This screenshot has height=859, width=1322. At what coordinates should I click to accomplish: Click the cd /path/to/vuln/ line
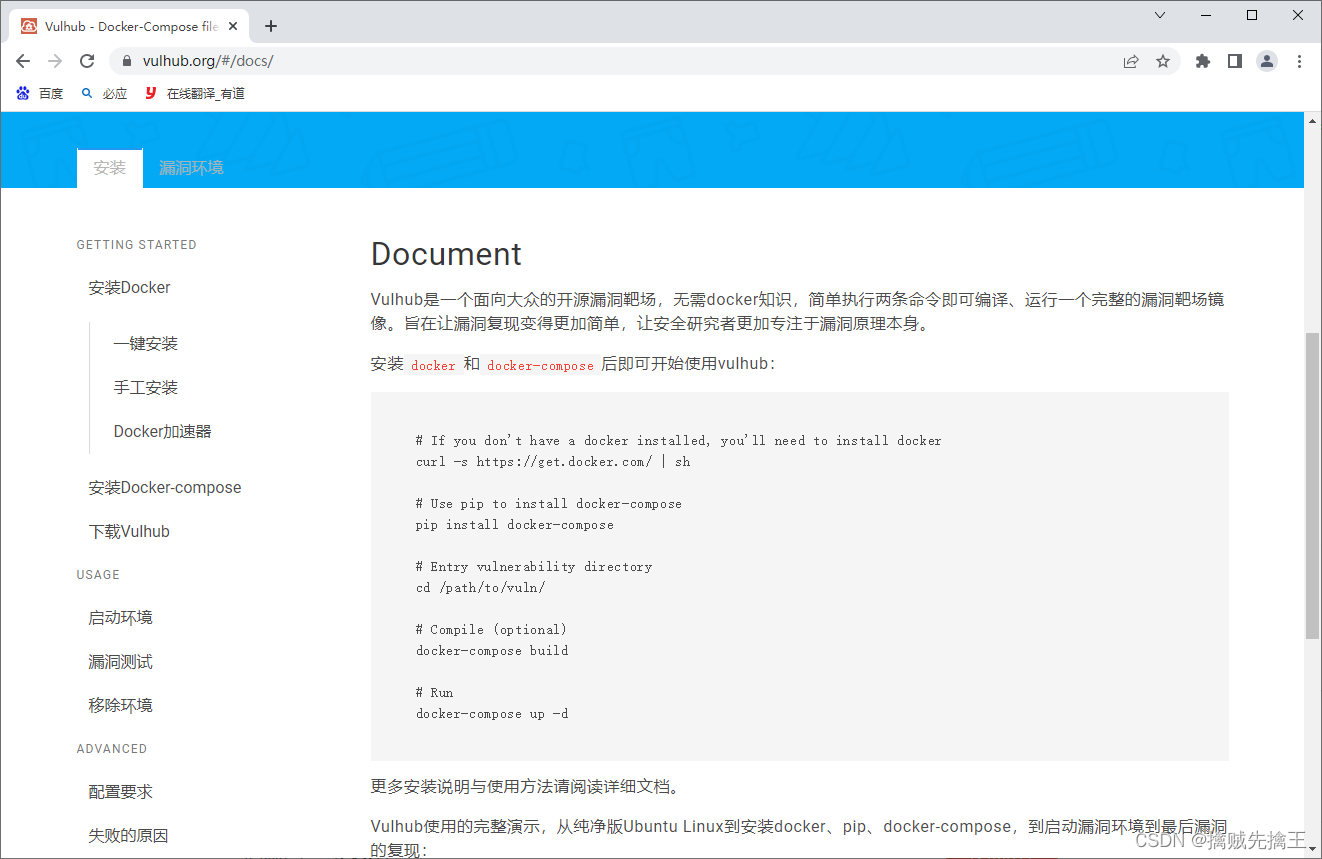(x=481, y=588)
